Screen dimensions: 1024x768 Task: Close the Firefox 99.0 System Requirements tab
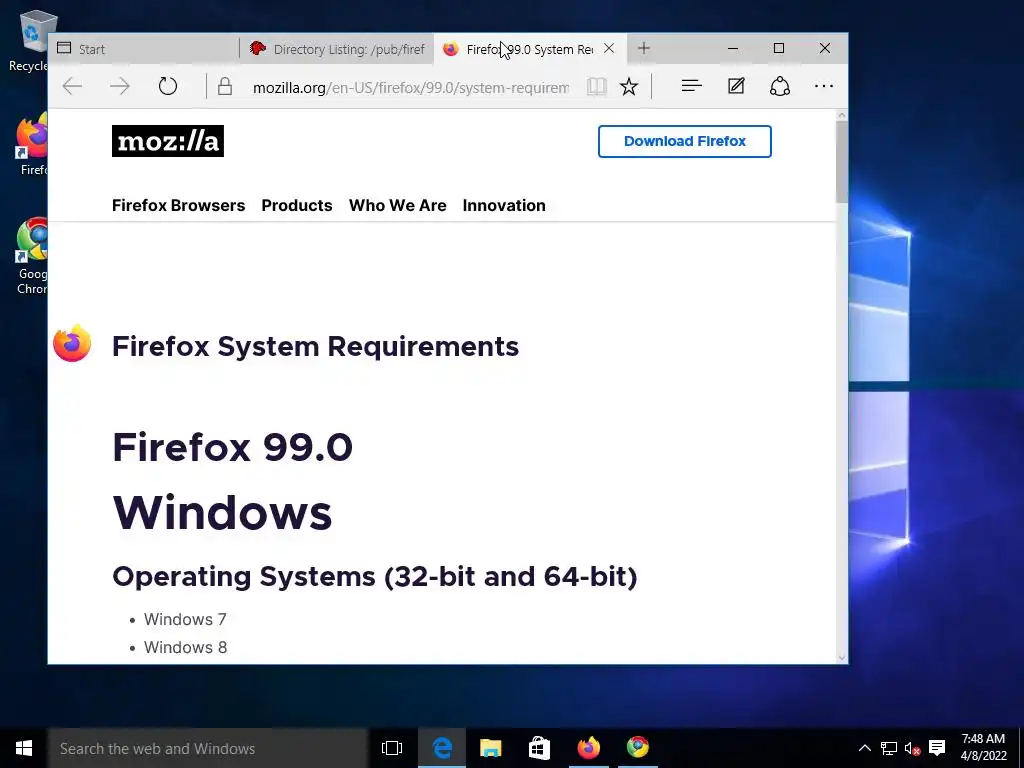609,48
